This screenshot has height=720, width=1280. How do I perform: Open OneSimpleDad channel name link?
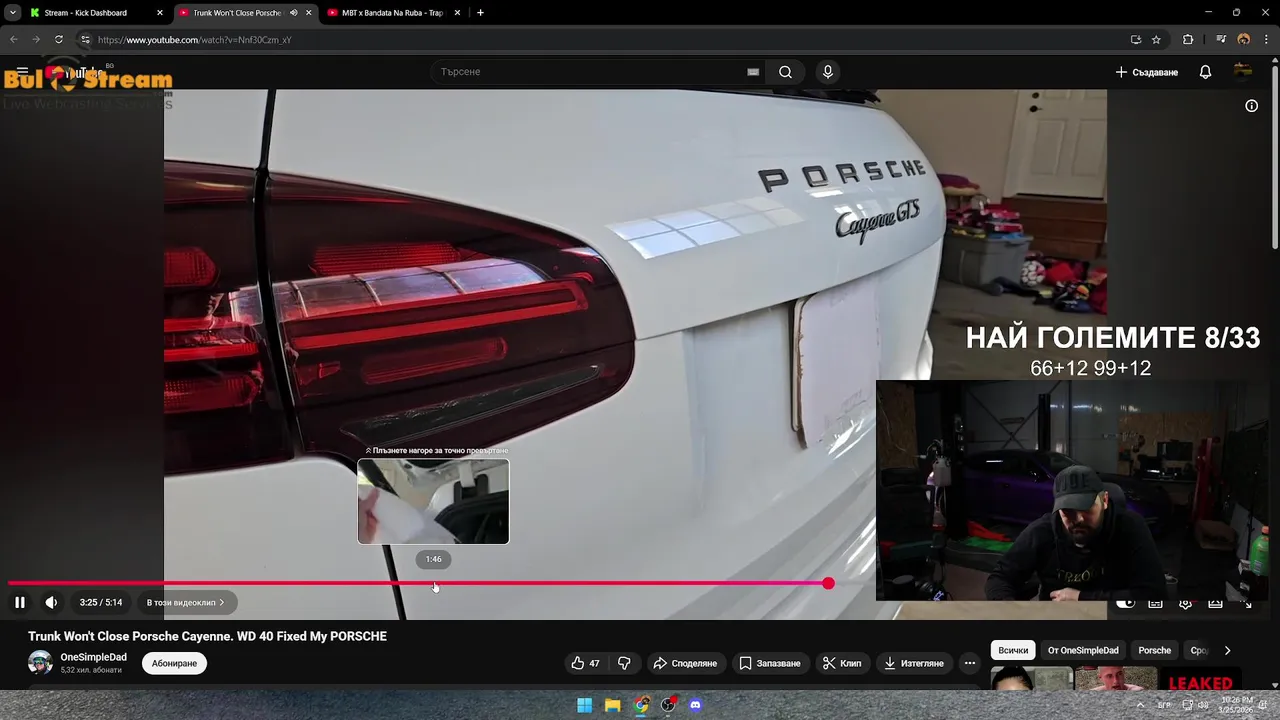click(x=93, y=657)
